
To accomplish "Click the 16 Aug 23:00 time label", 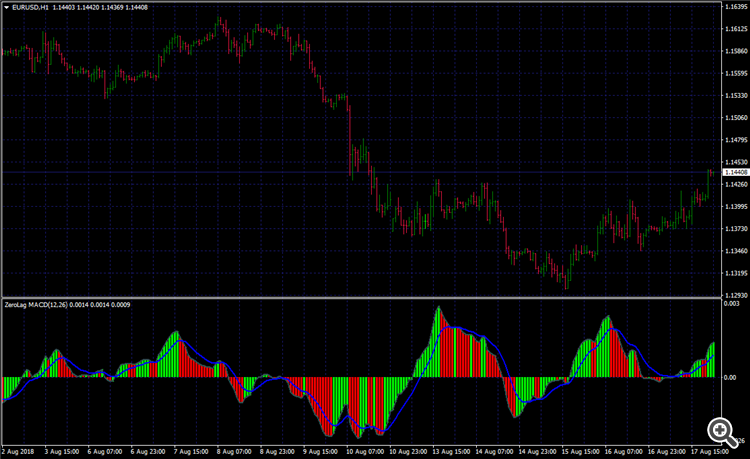I will pyautogui.click(x=666, y=452).
